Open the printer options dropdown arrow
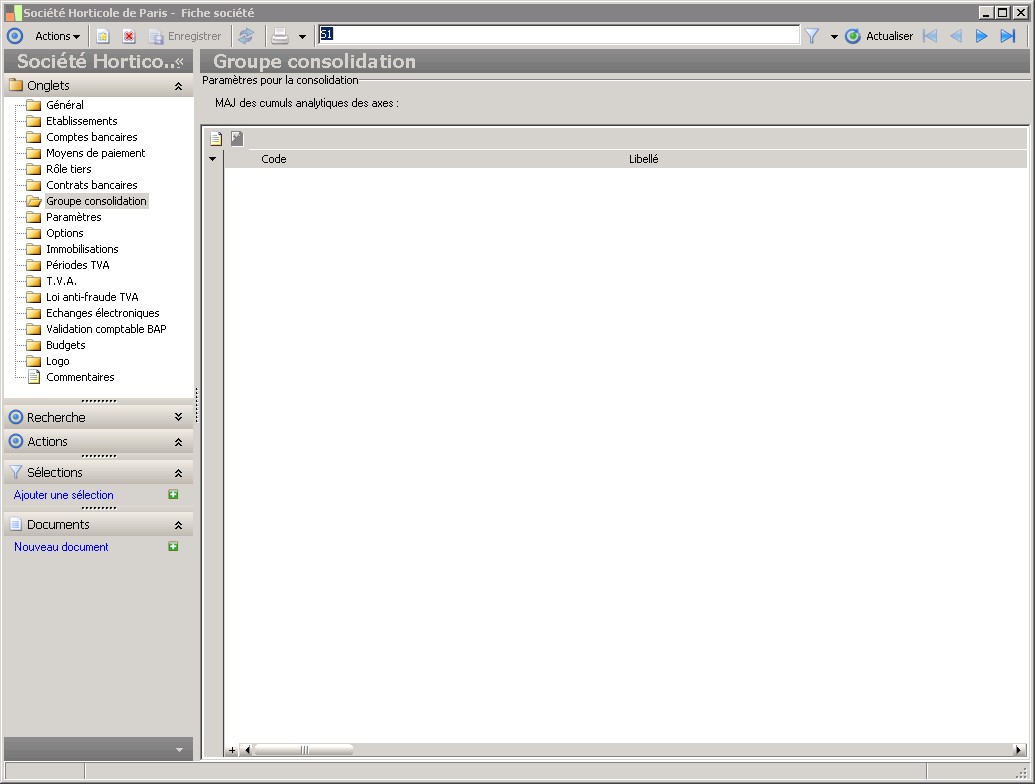The image size is (1035, 784). coord(302,37)
